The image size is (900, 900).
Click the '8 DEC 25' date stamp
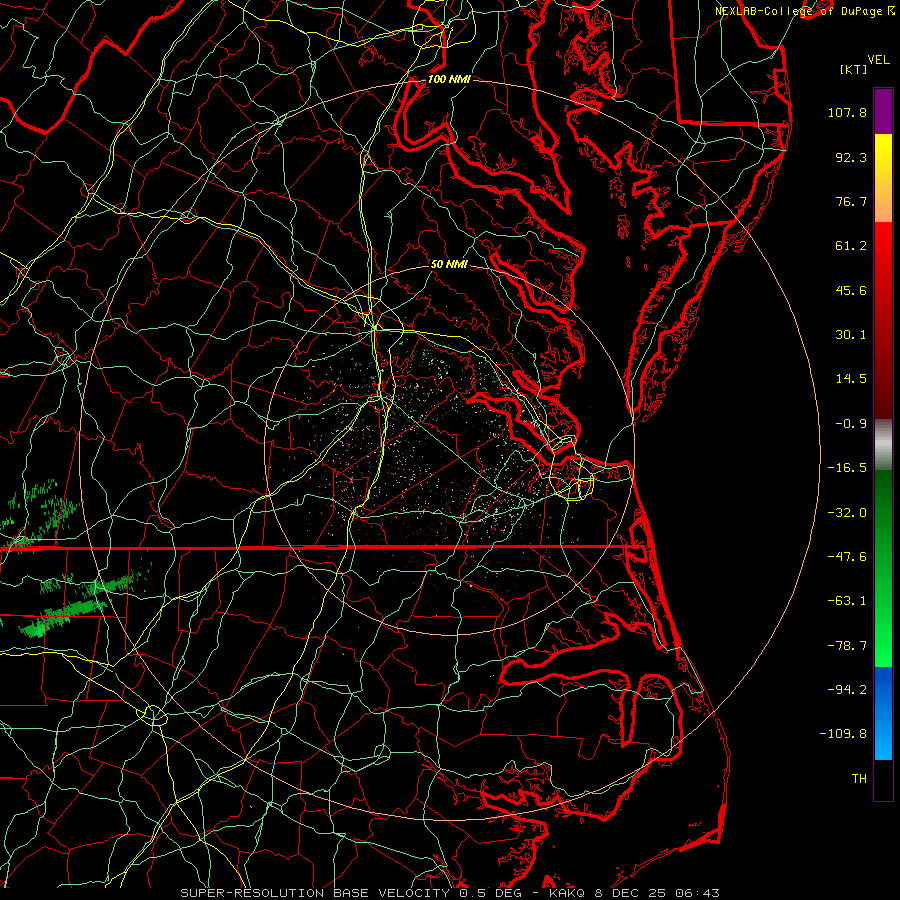click(x=628, y=893)
